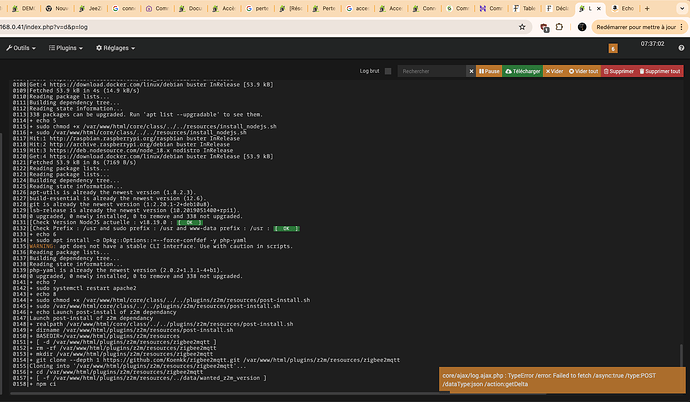Screen dimensions: 690x402
Task: Open a new browser tab with plus
Action: point(647,8)
